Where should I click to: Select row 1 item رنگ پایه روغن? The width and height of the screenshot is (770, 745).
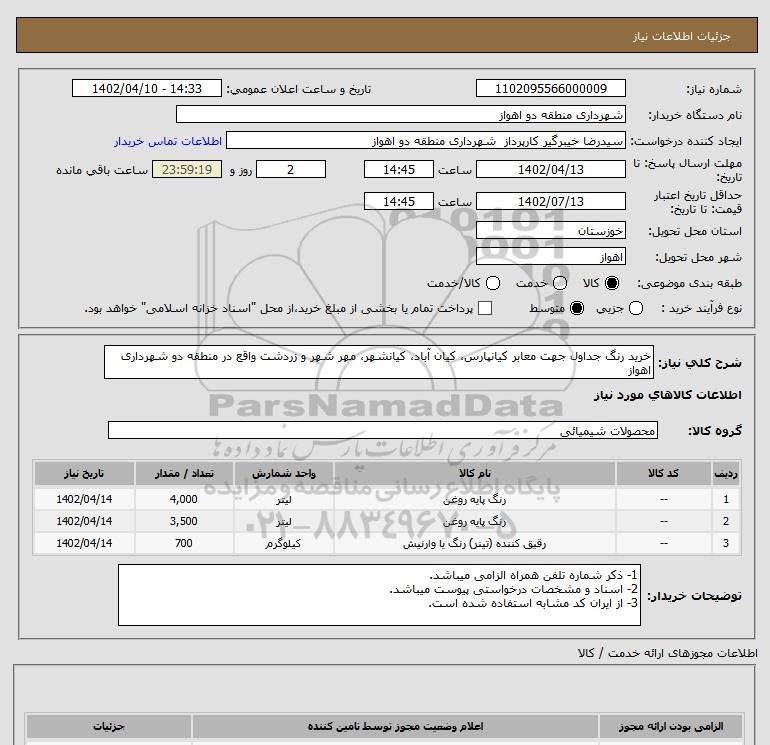pyautogui.click(x=474, y=500)
